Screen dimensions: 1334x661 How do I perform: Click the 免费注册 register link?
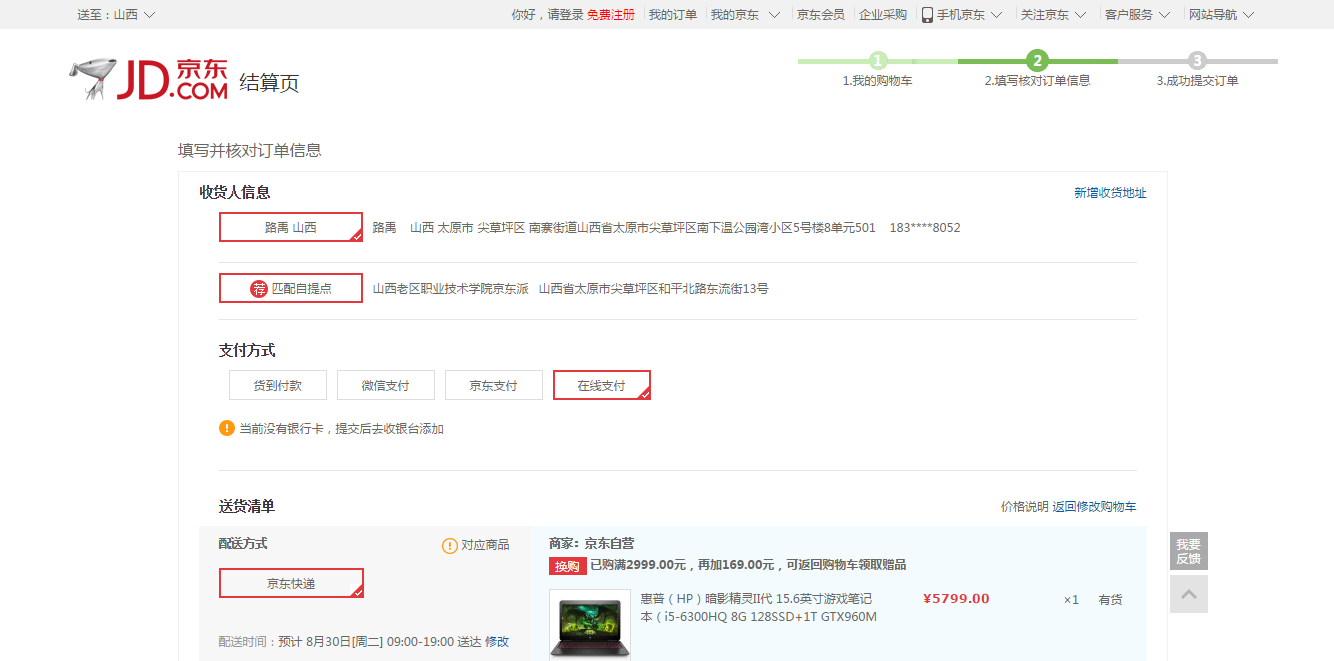[611, 15]
